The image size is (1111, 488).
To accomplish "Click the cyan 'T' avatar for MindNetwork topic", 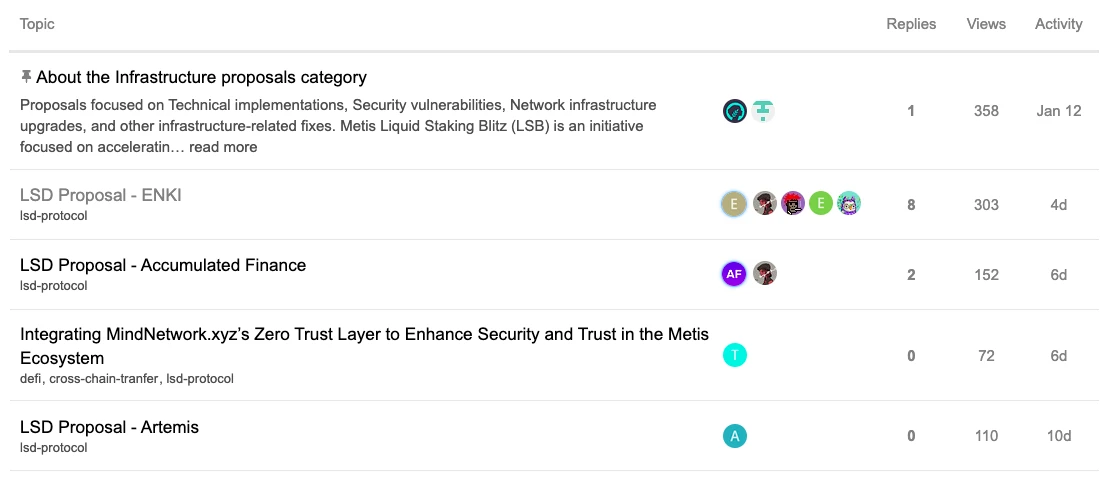I will click(735, 355).
